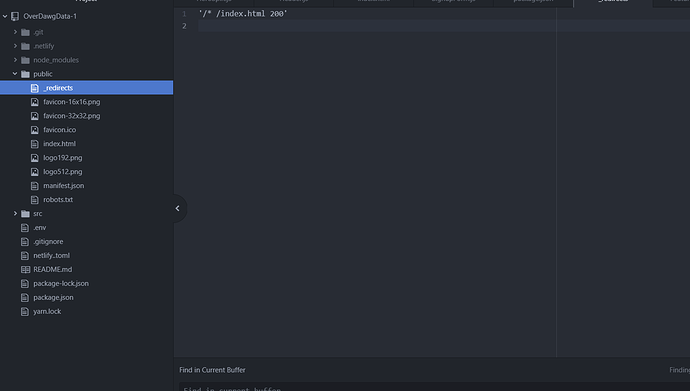
Task: Collapse the public folder chevron
Action: 15,74
